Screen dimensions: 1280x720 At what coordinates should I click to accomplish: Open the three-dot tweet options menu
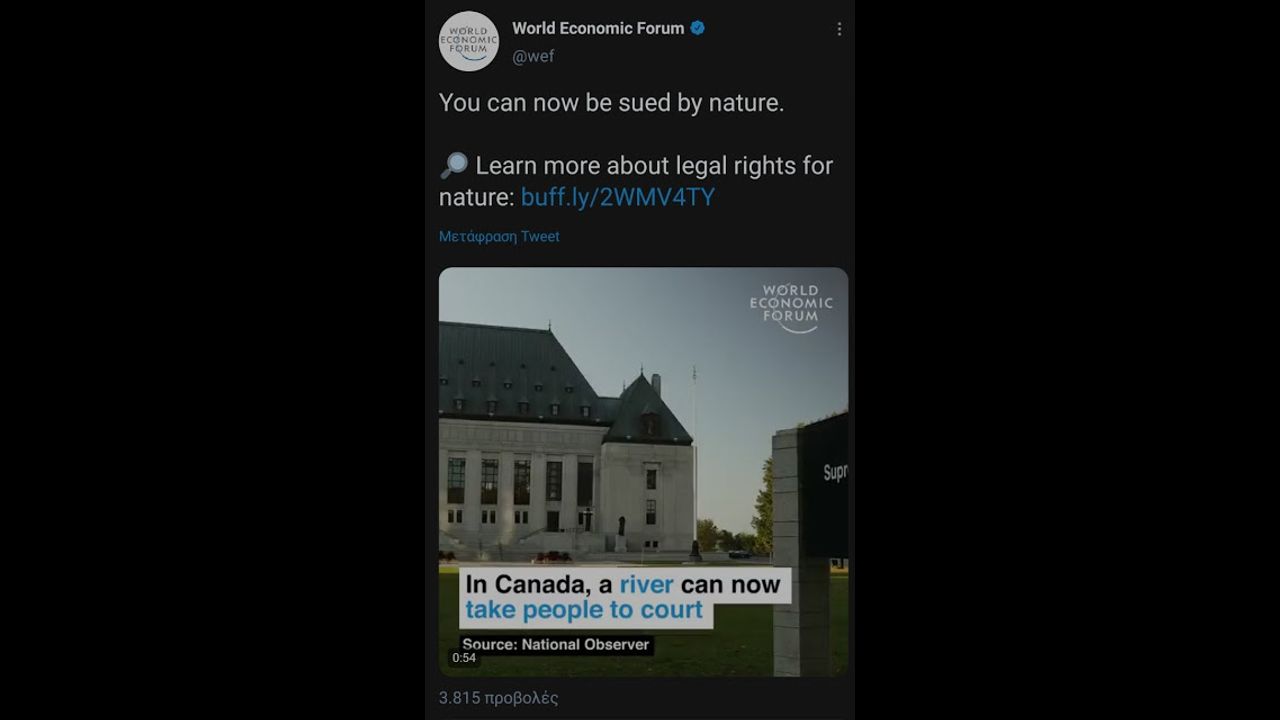839,29
